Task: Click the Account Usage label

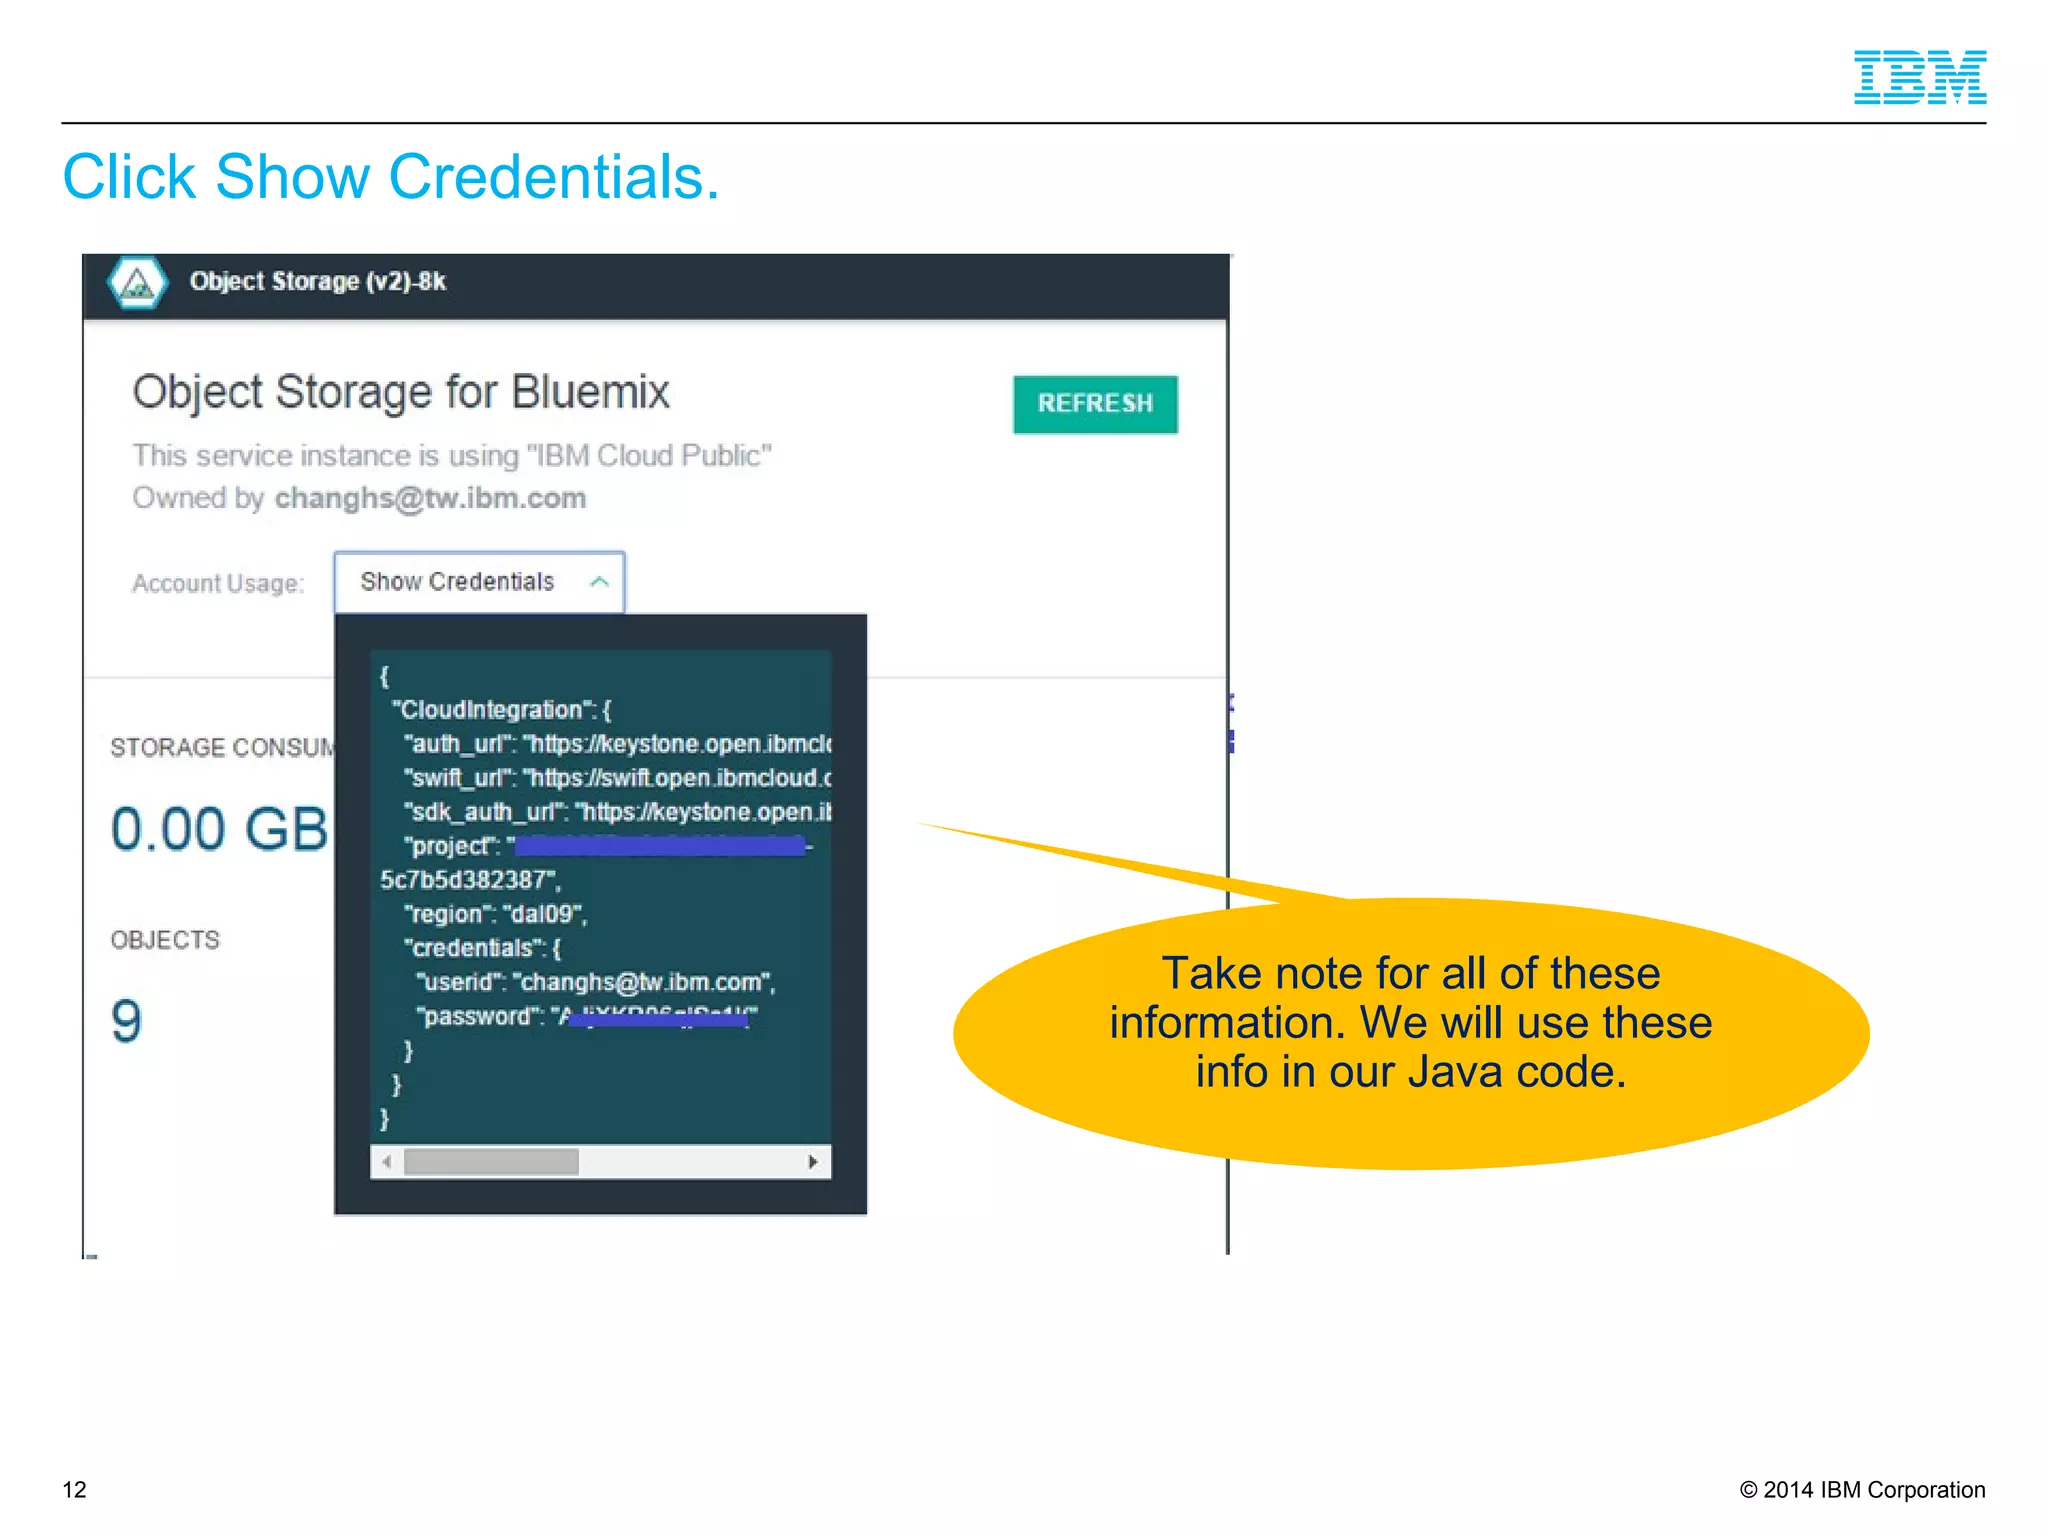Action: [x=218, y=584]
